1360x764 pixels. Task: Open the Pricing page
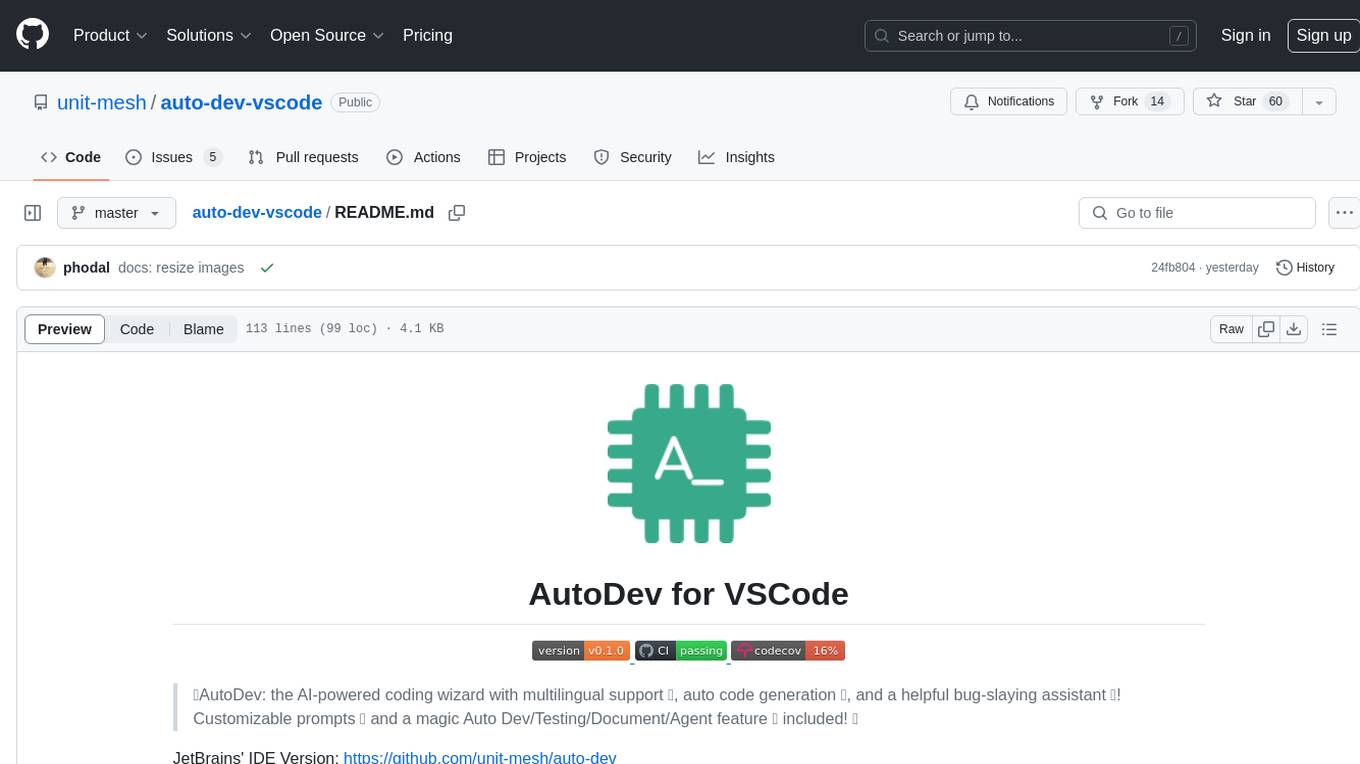[x=427, y=35]
